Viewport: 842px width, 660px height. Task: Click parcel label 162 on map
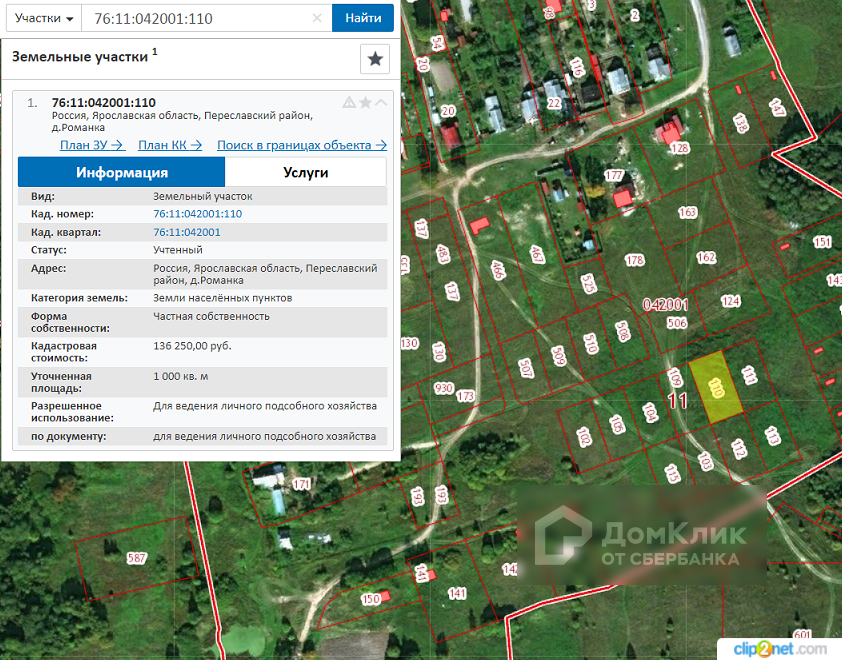(706, 257)
